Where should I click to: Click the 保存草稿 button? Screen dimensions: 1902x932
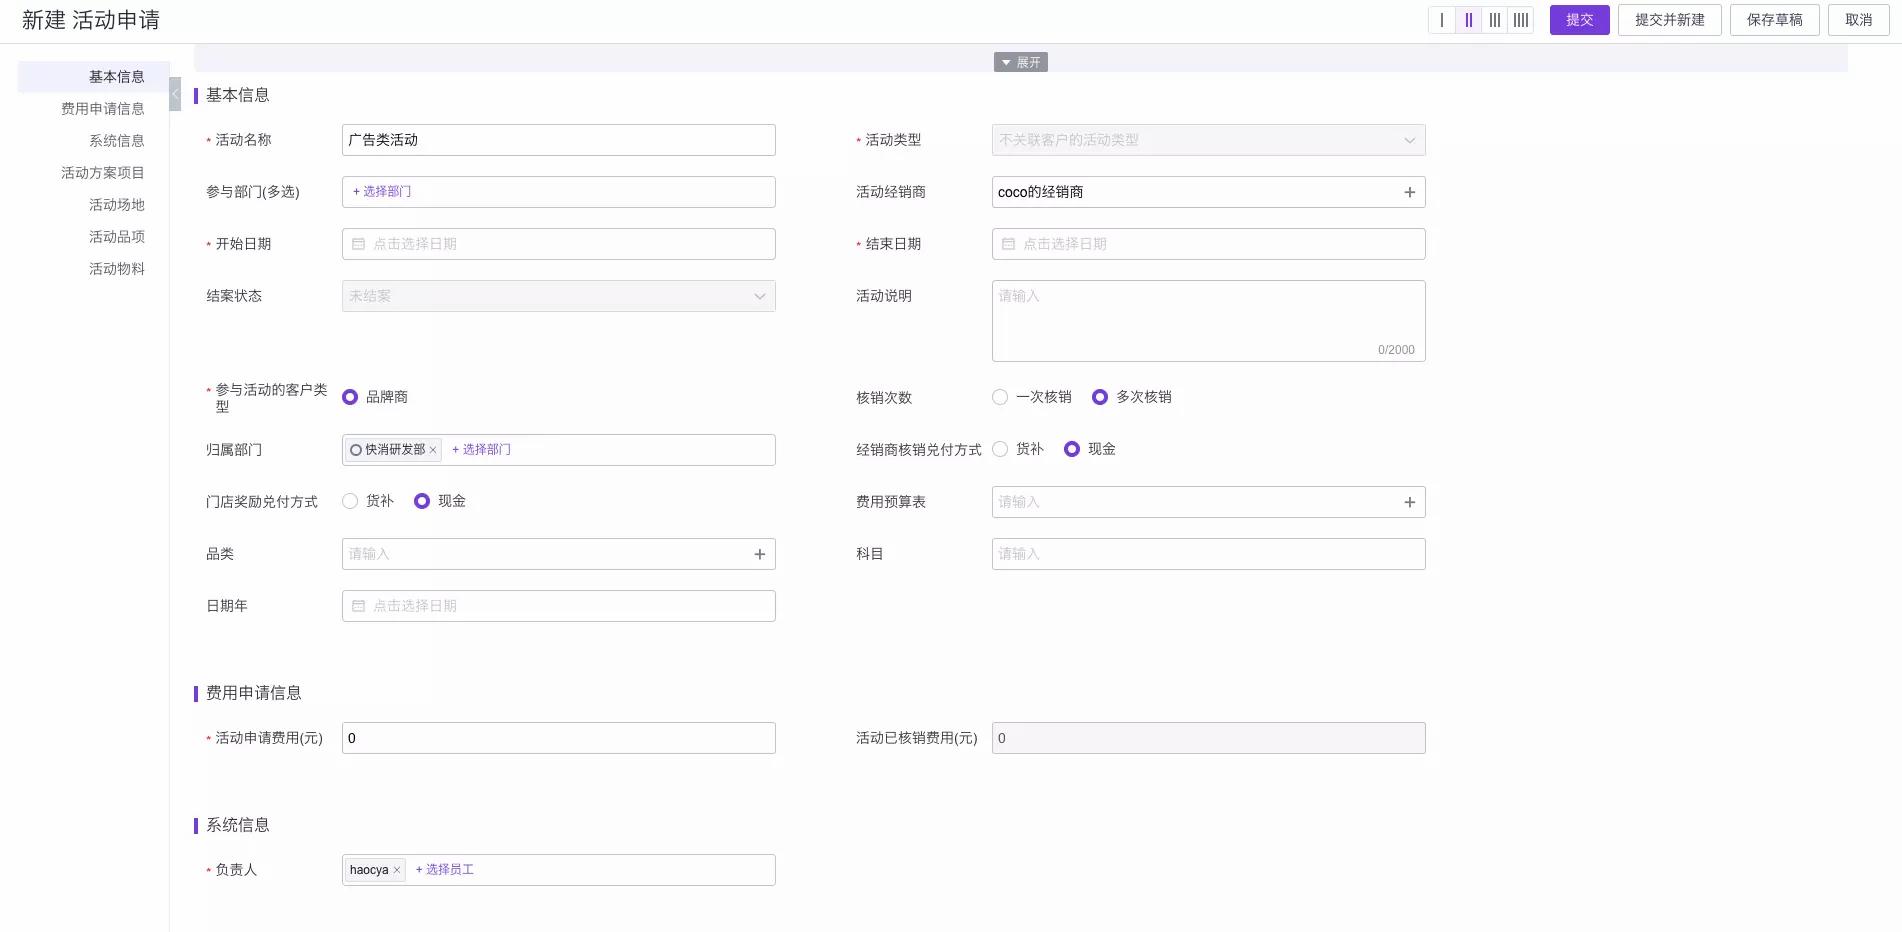[1774, 20]
